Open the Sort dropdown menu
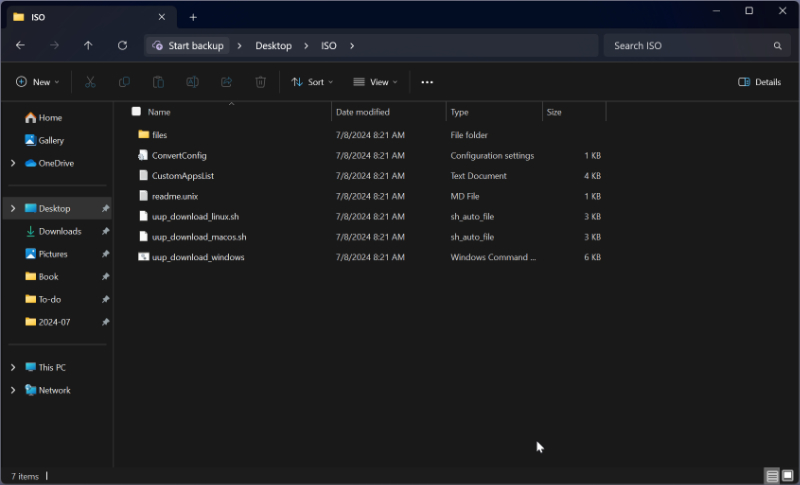Viewport: 800px width, 485px height. tap(312, 82)
